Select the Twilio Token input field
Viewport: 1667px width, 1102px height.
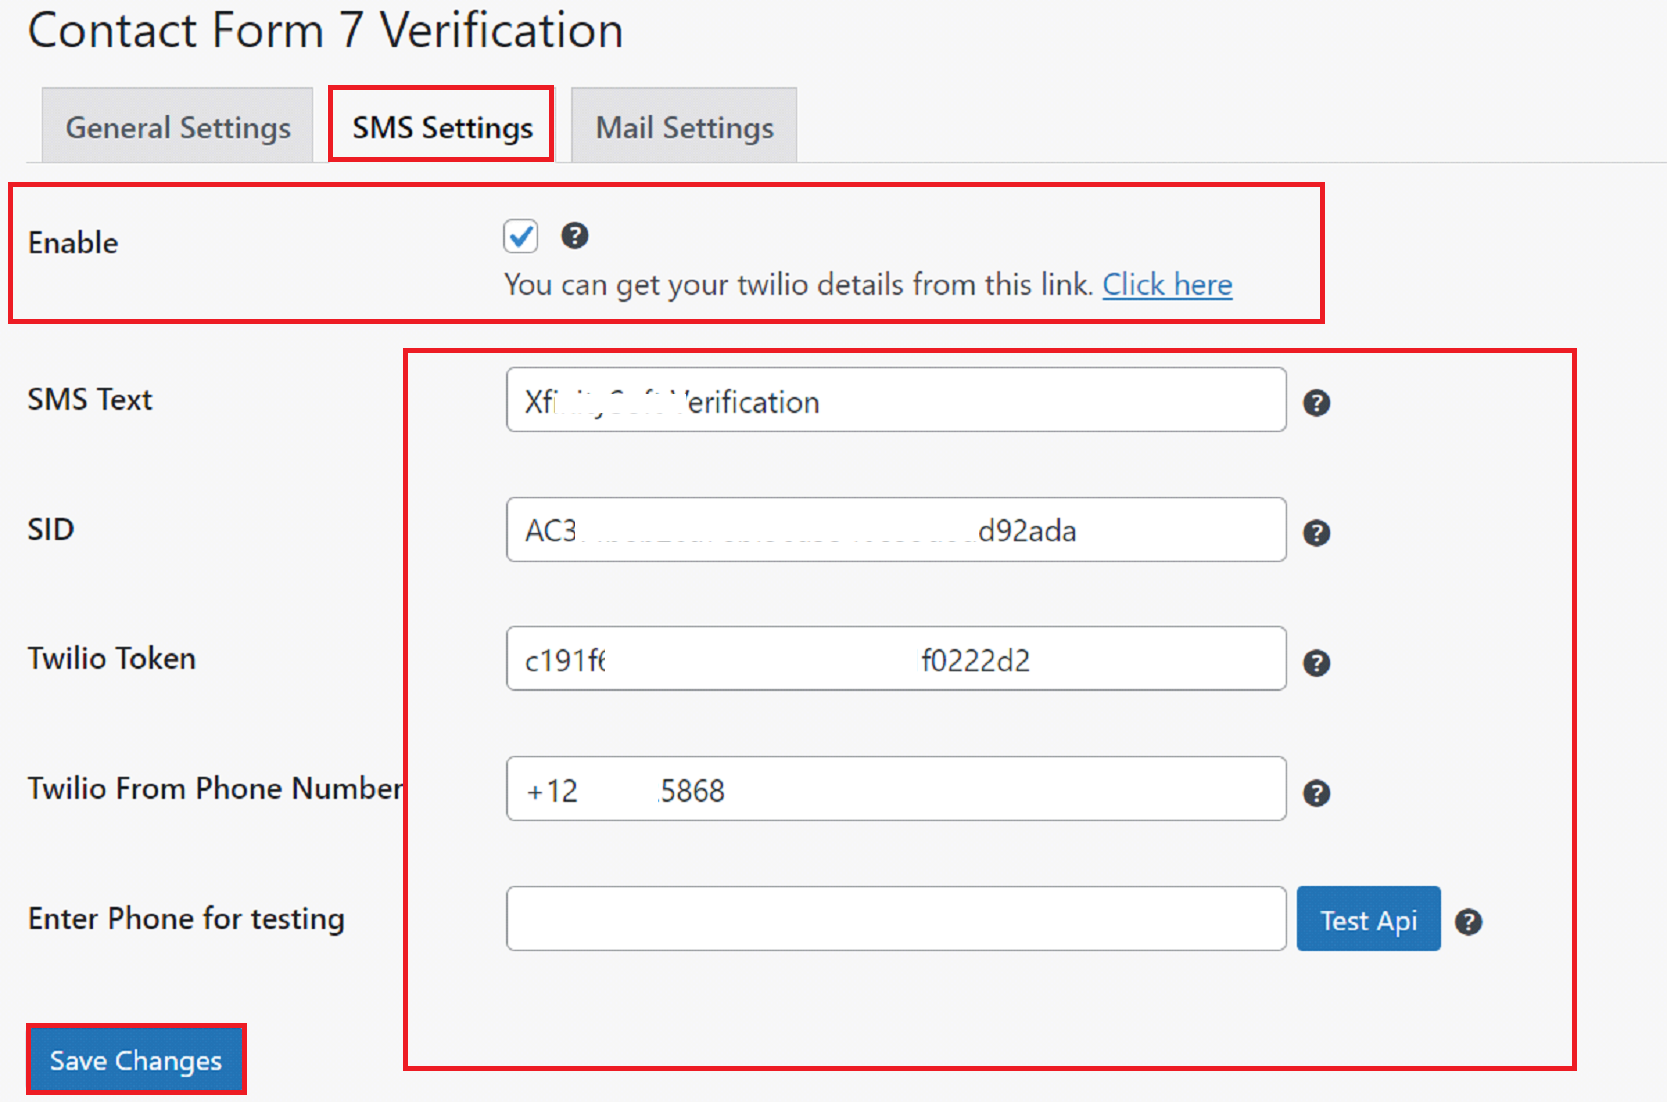coord(896,658)
